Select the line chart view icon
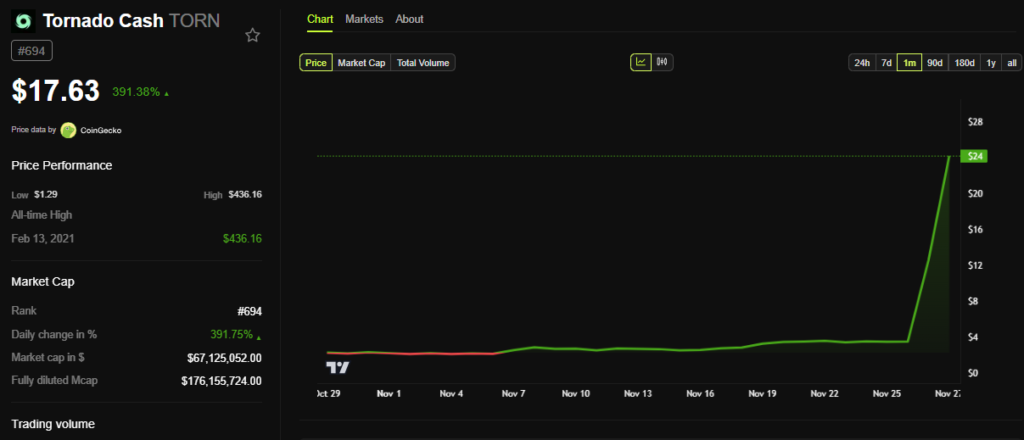This screenshot has height=440, width=1024. tap(640, 62)
